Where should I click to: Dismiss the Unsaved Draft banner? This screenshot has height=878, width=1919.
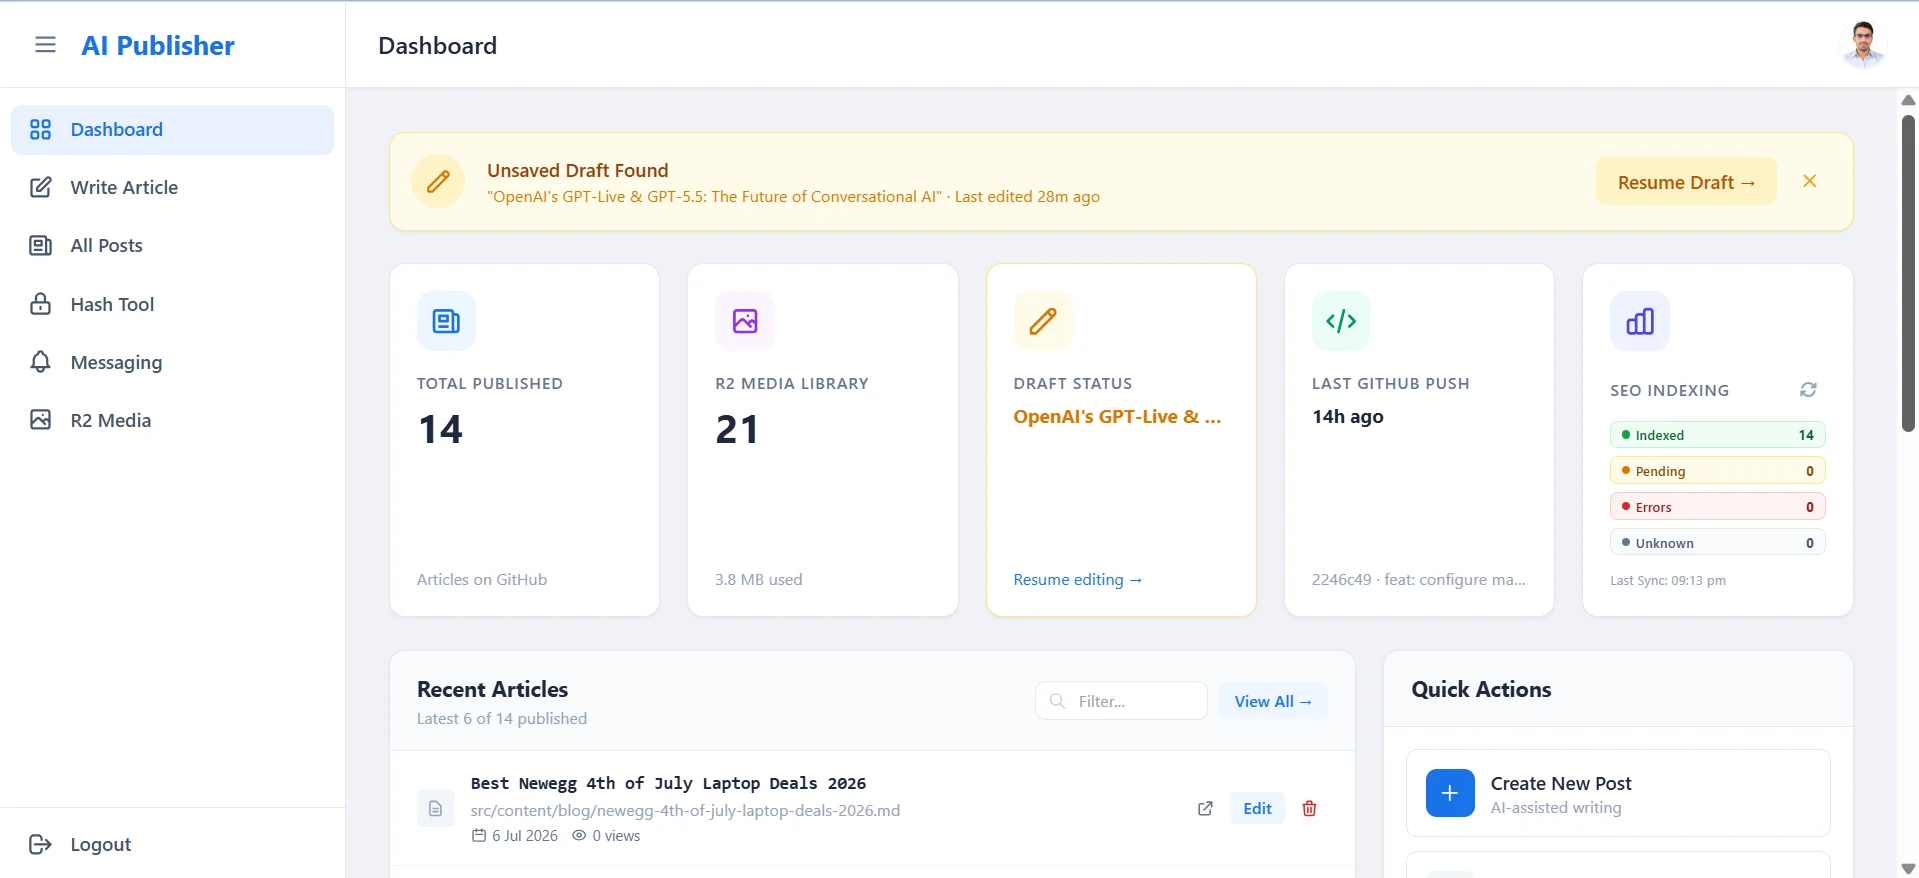click(1809, 181)
